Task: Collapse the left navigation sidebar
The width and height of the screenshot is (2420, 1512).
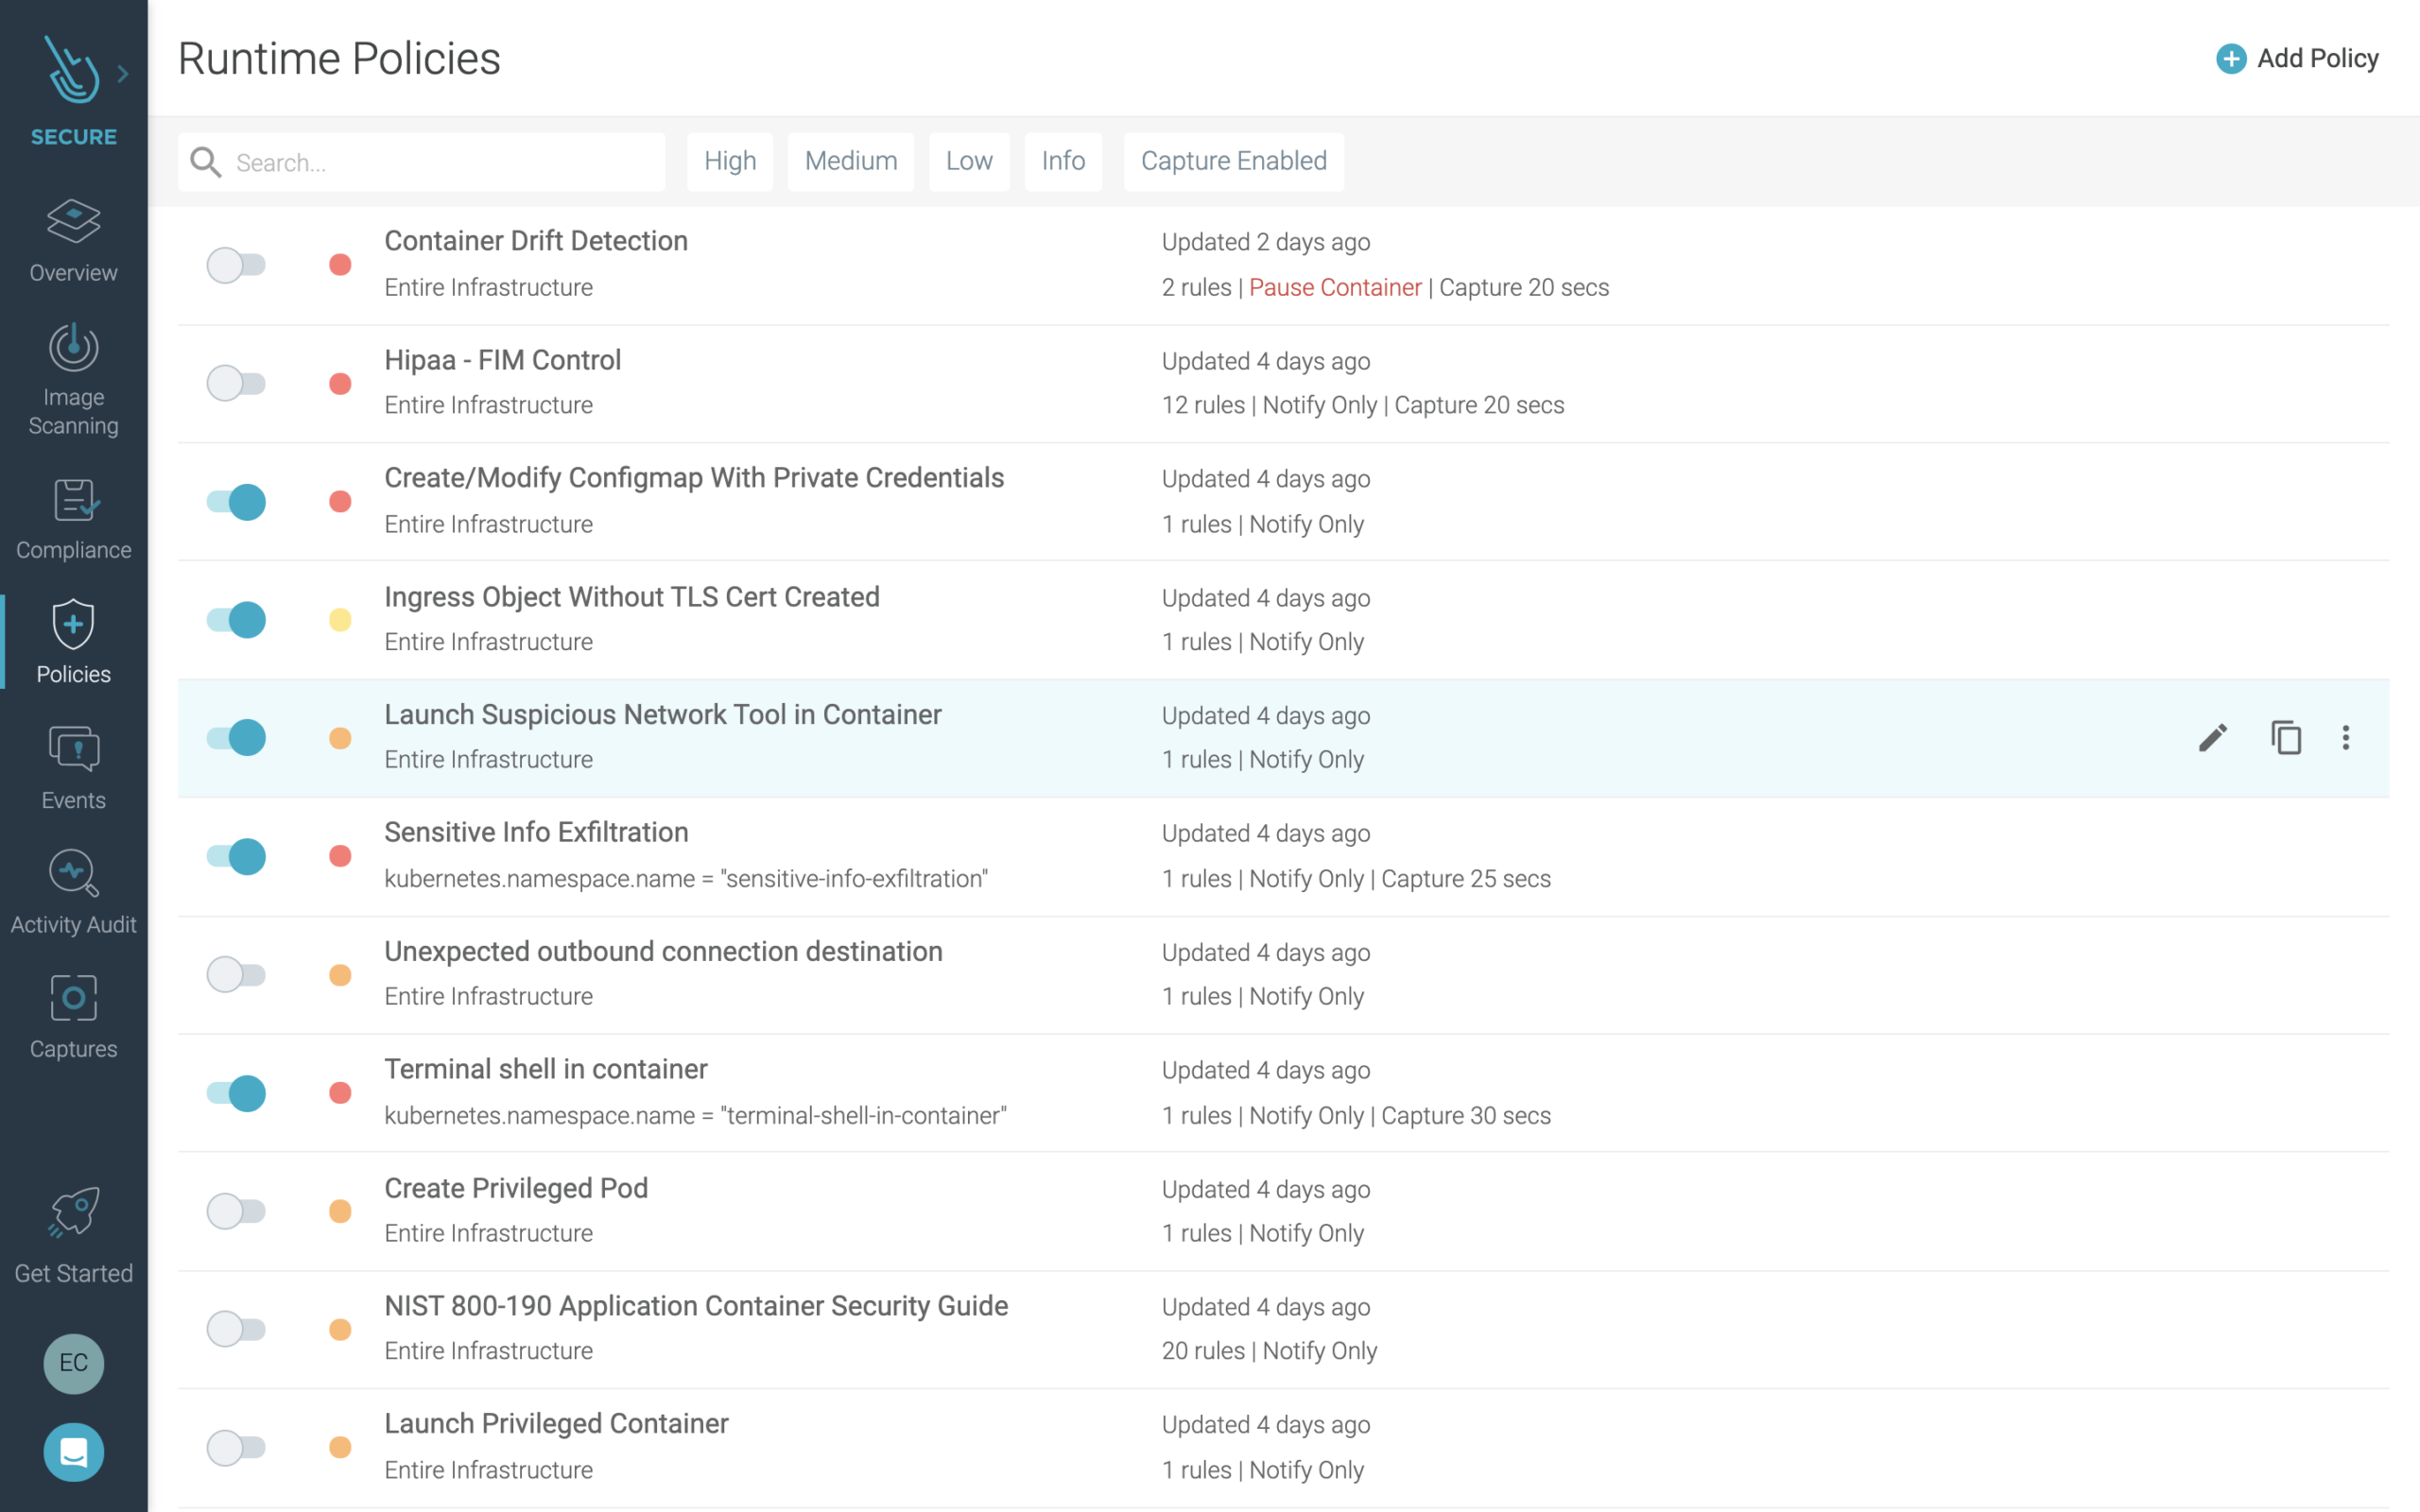Action: click(123, 72)
